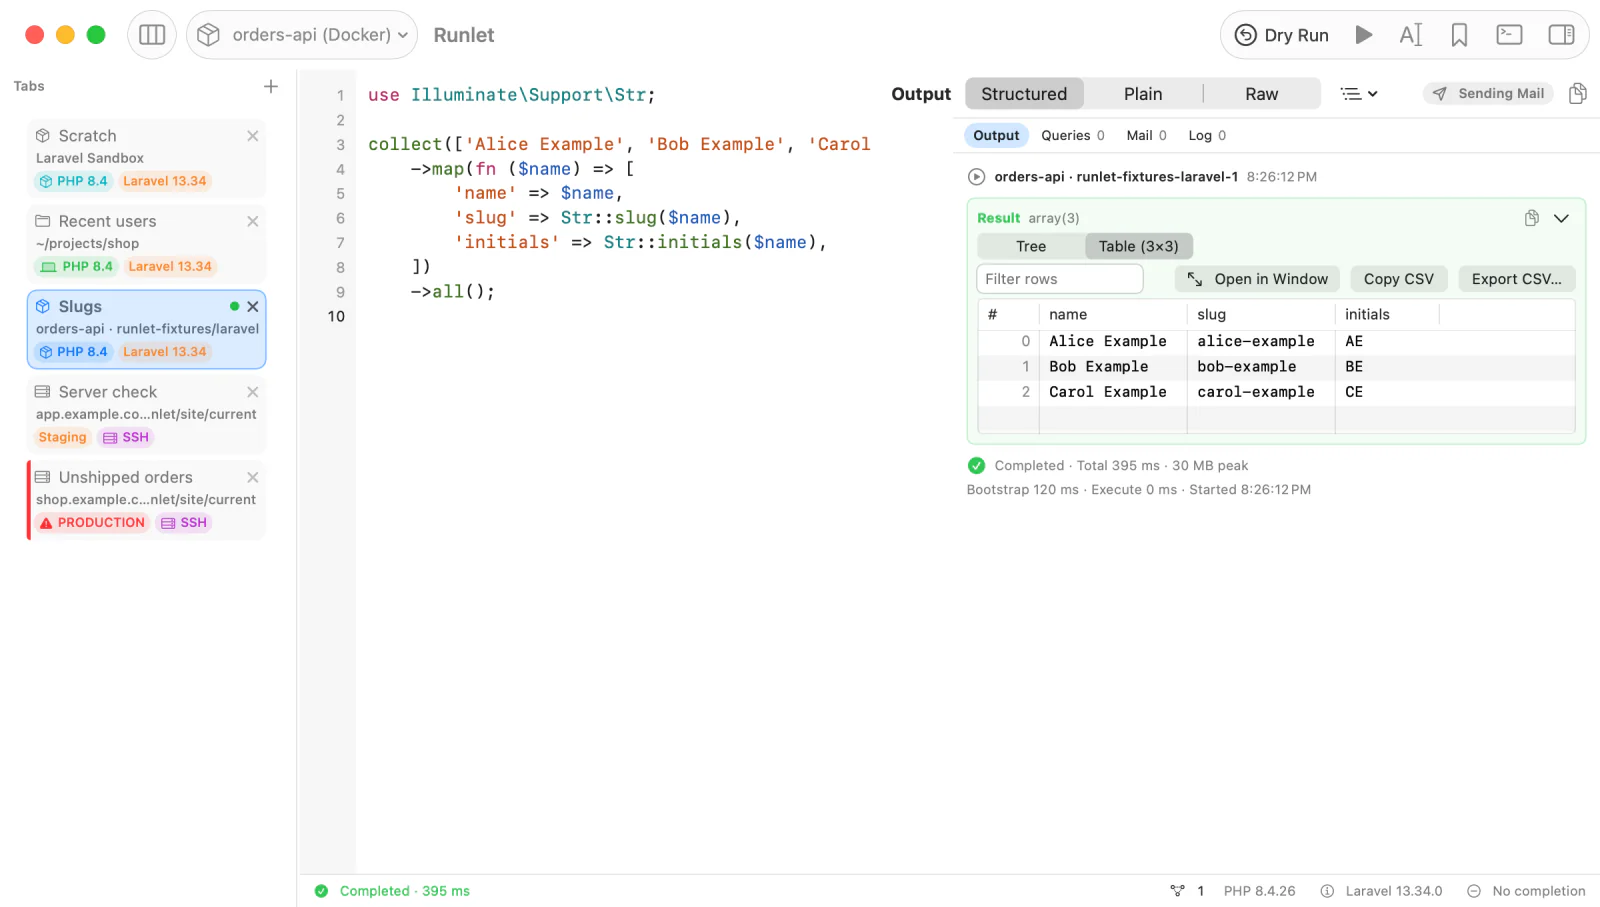Click the bookmark icon in toolbar

click(1459, 35)
